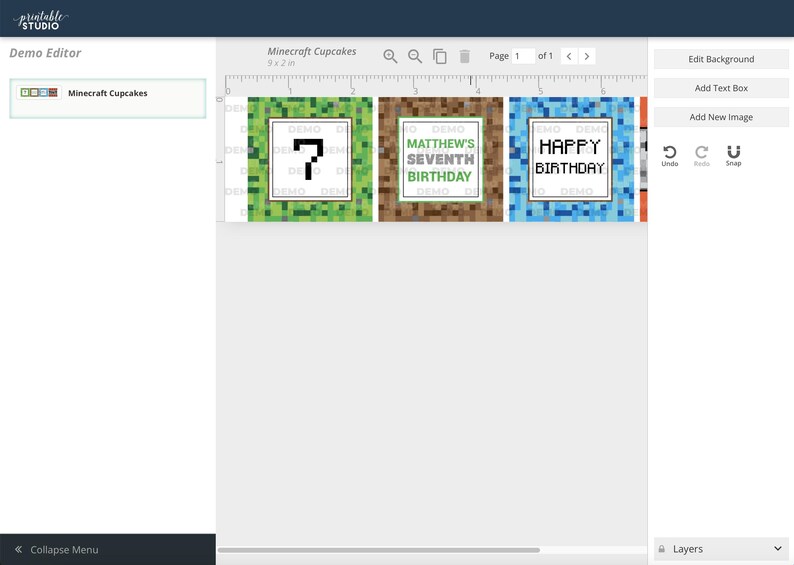The image size is (794, 565).
Task: Click the Demo Editor heading
Action: coord(45,53)
